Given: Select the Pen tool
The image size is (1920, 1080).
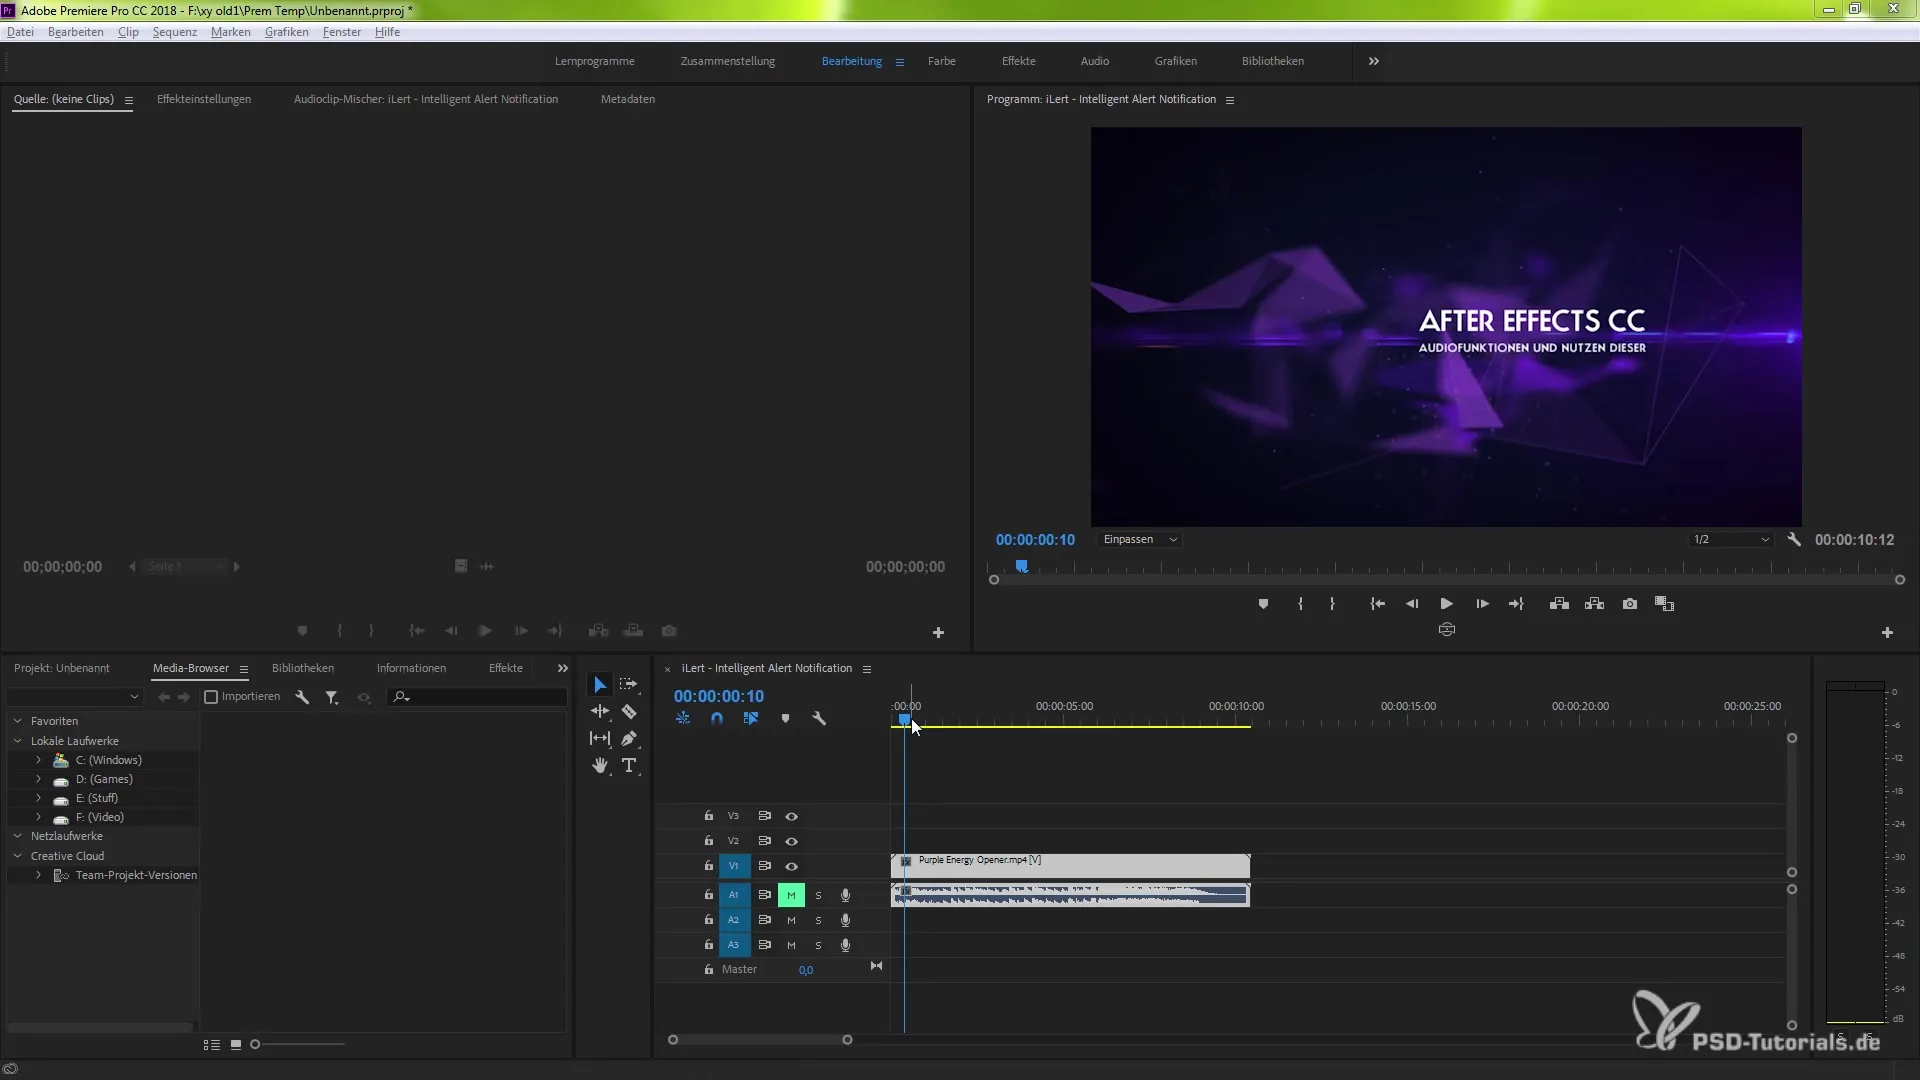Looking at the screenshot, I should [628, 738].
